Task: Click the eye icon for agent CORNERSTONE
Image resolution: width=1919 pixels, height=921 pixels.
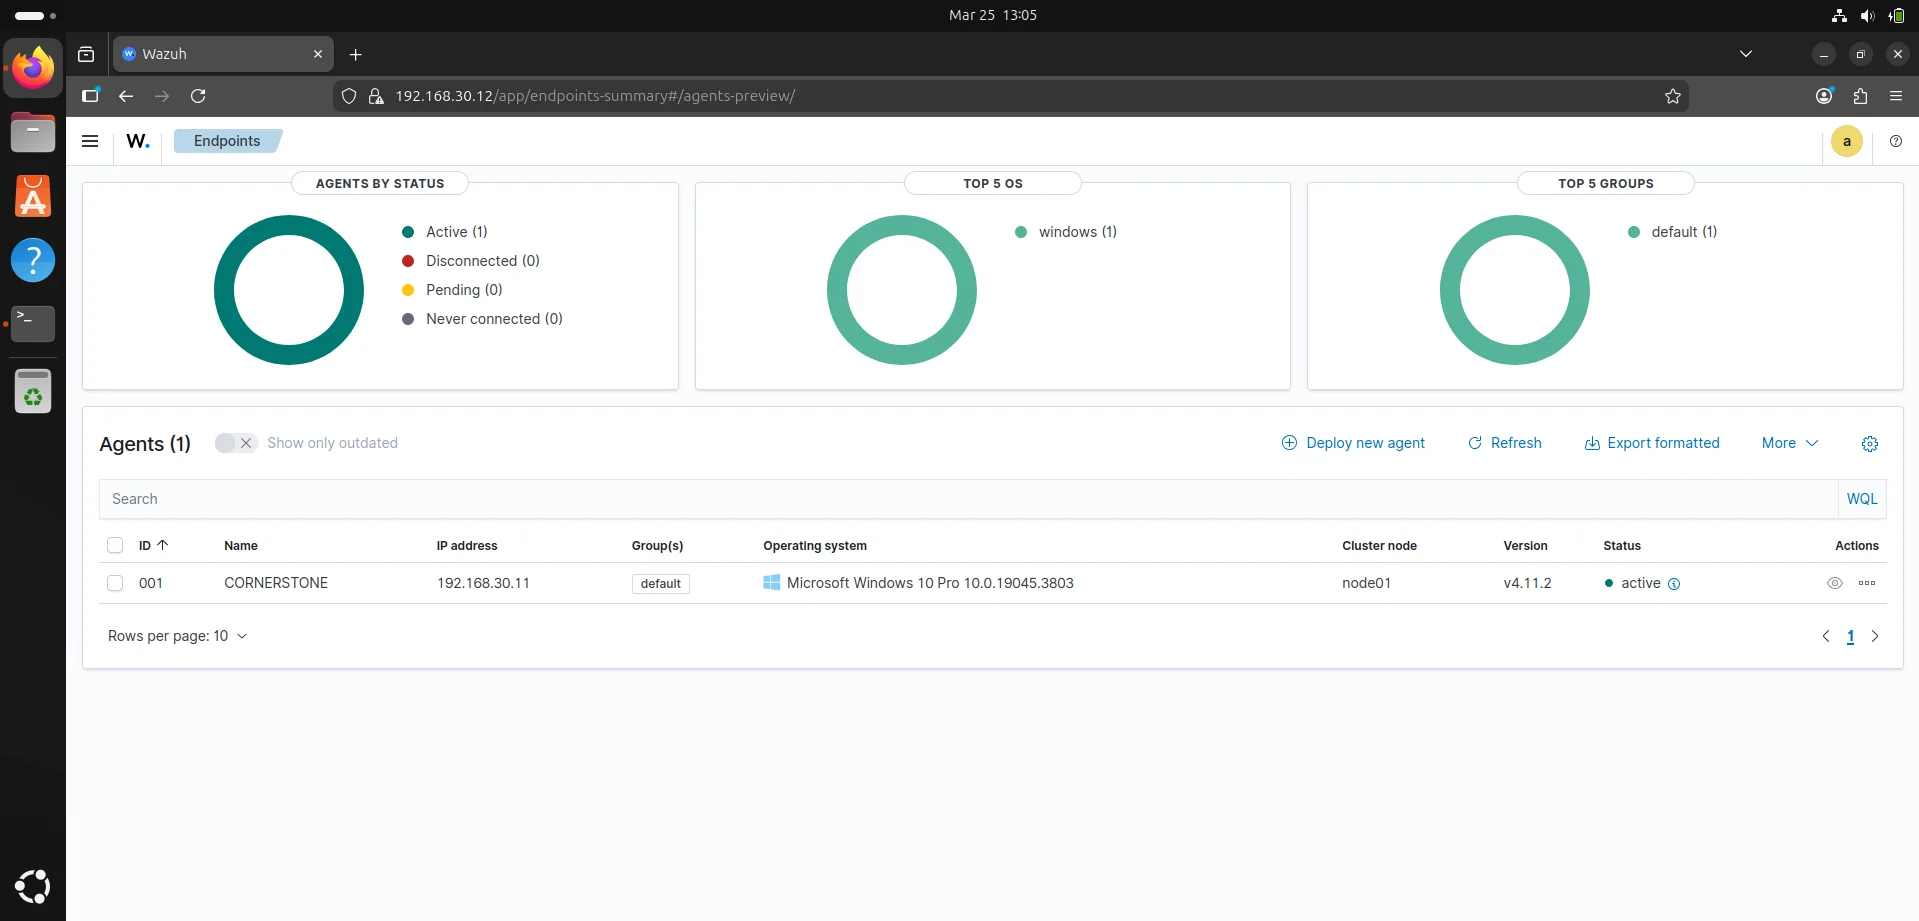Action: point(1834,583)
